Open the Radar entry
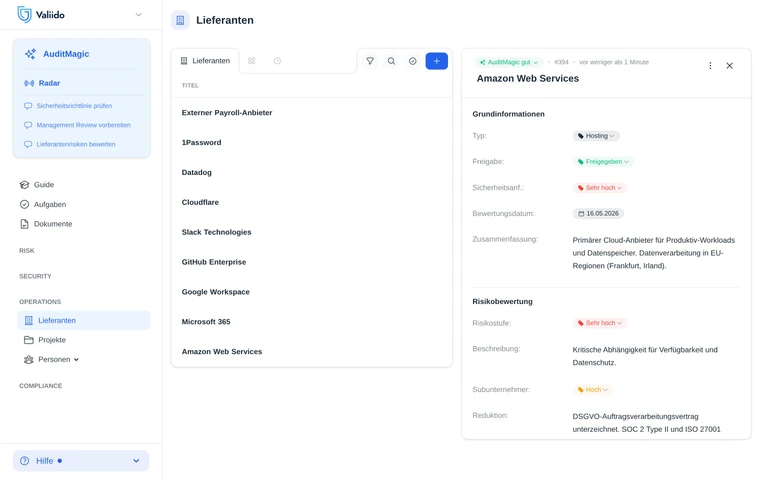The width and height of the screenshot is (768, 480). pos(49,83)
